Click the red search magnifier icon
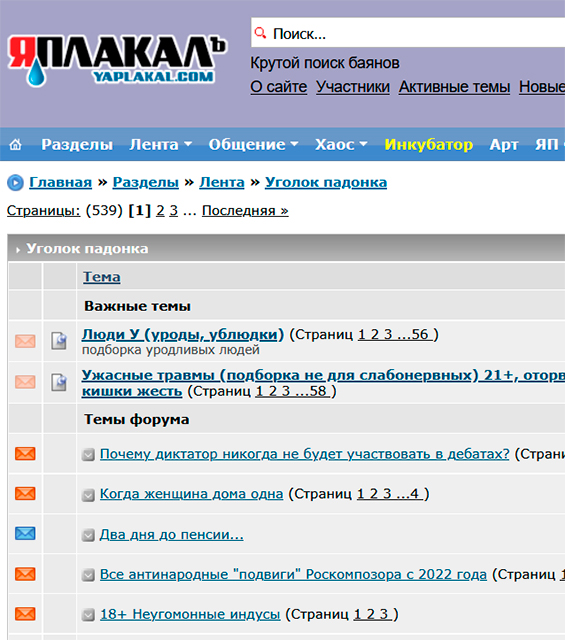Screen dimensions: 565x640 [x=260, y=33]
